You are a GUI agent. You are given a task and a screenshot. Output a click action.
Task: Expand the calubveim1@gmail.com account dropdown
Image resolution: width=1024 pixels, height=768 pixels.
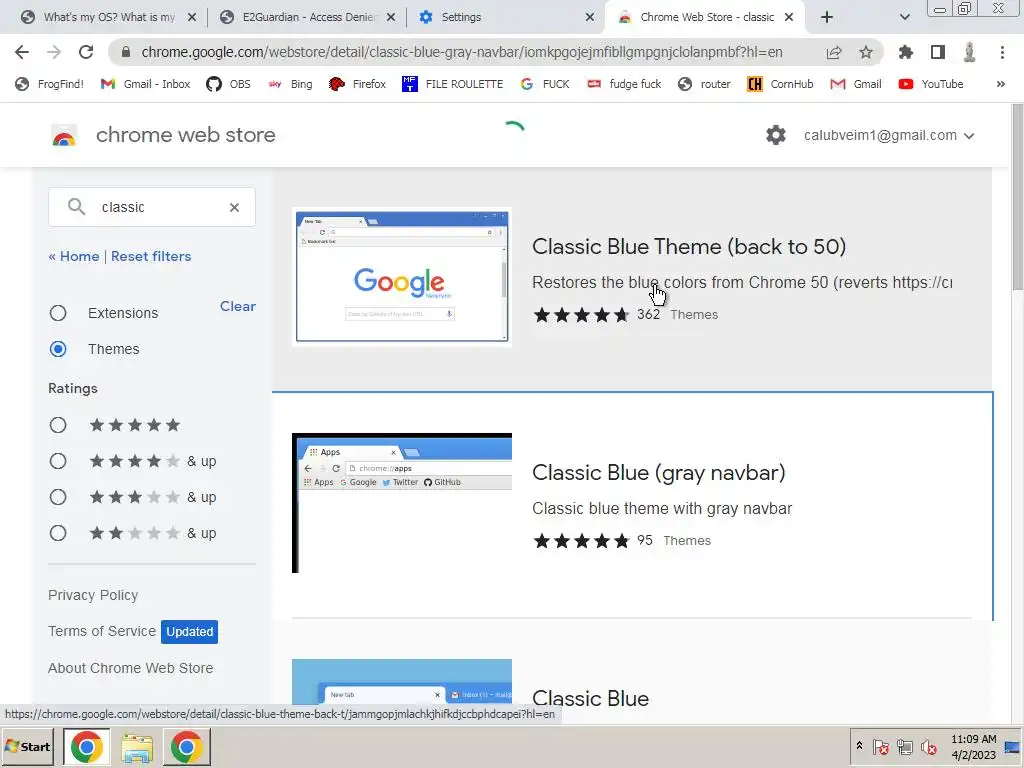tap(889, 135)
